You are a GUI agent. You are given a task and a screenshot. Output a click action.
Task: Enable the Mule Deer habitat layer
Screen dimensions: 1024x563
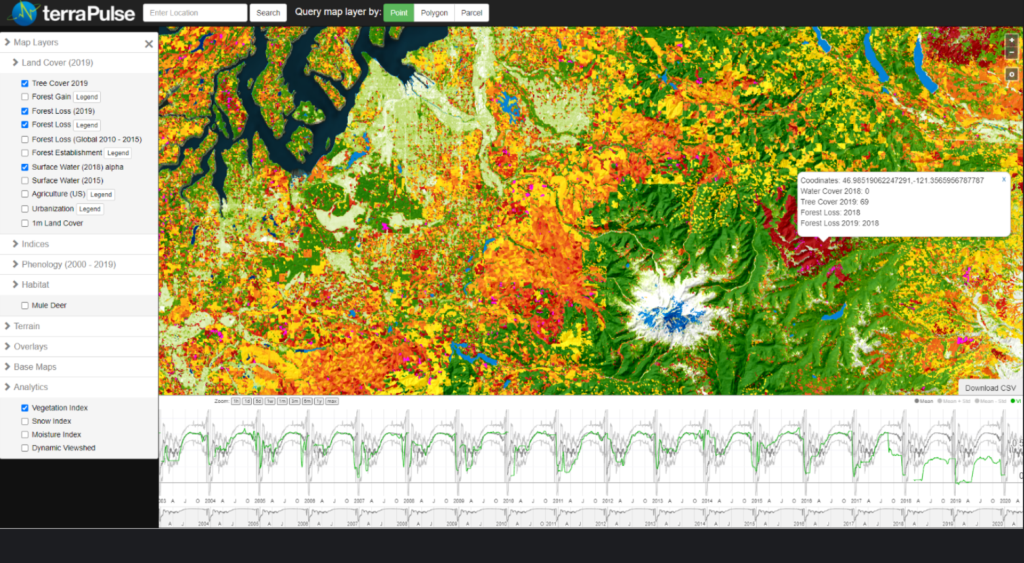(25, 305)
